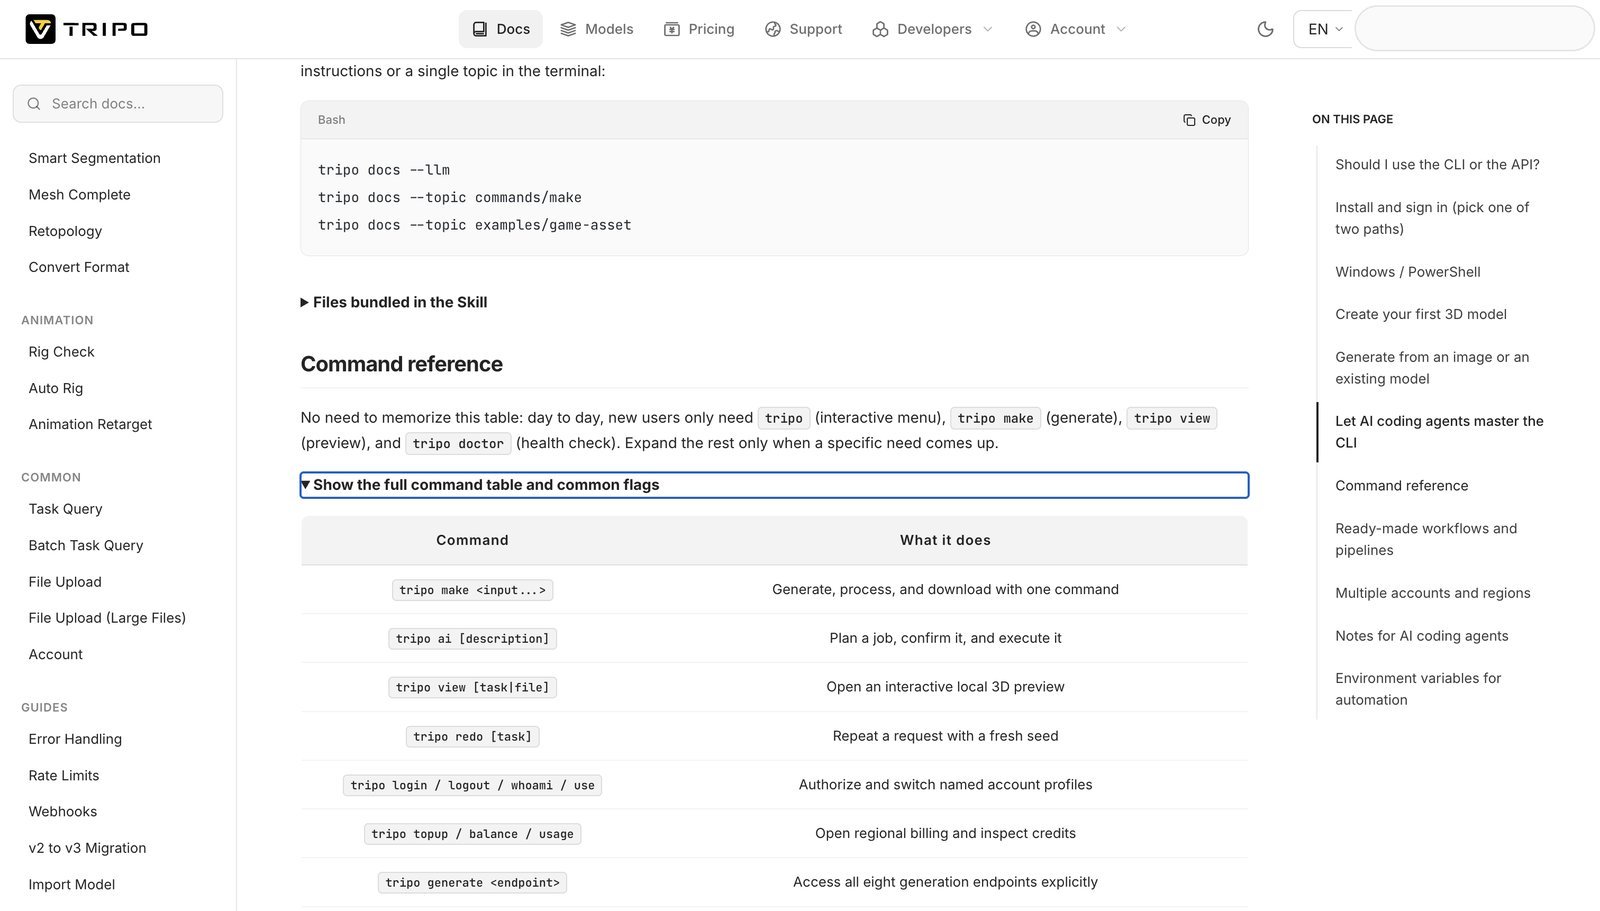The height and width of the screenshot is (911, 1600).
Task: Click the tripo topup / balance command cell
Action: 472,834
